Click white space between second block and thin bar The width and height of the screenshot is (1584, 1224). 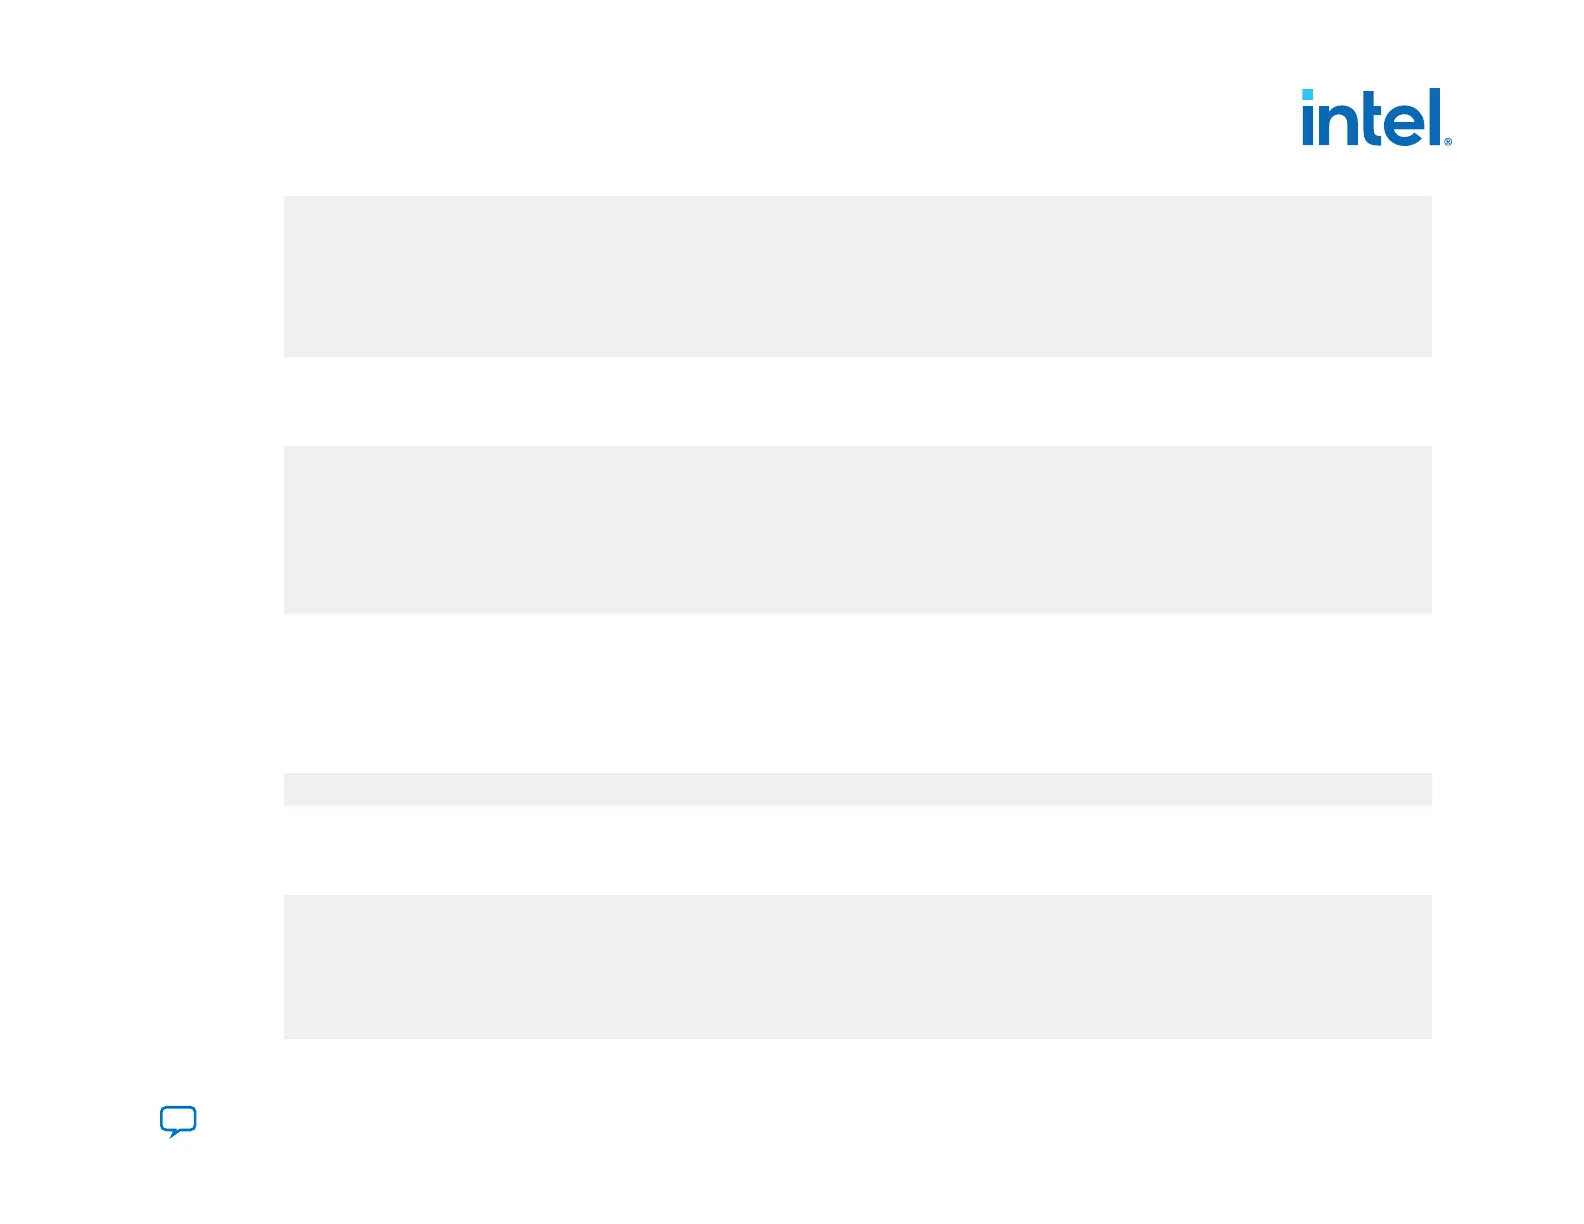click(857, 693)
